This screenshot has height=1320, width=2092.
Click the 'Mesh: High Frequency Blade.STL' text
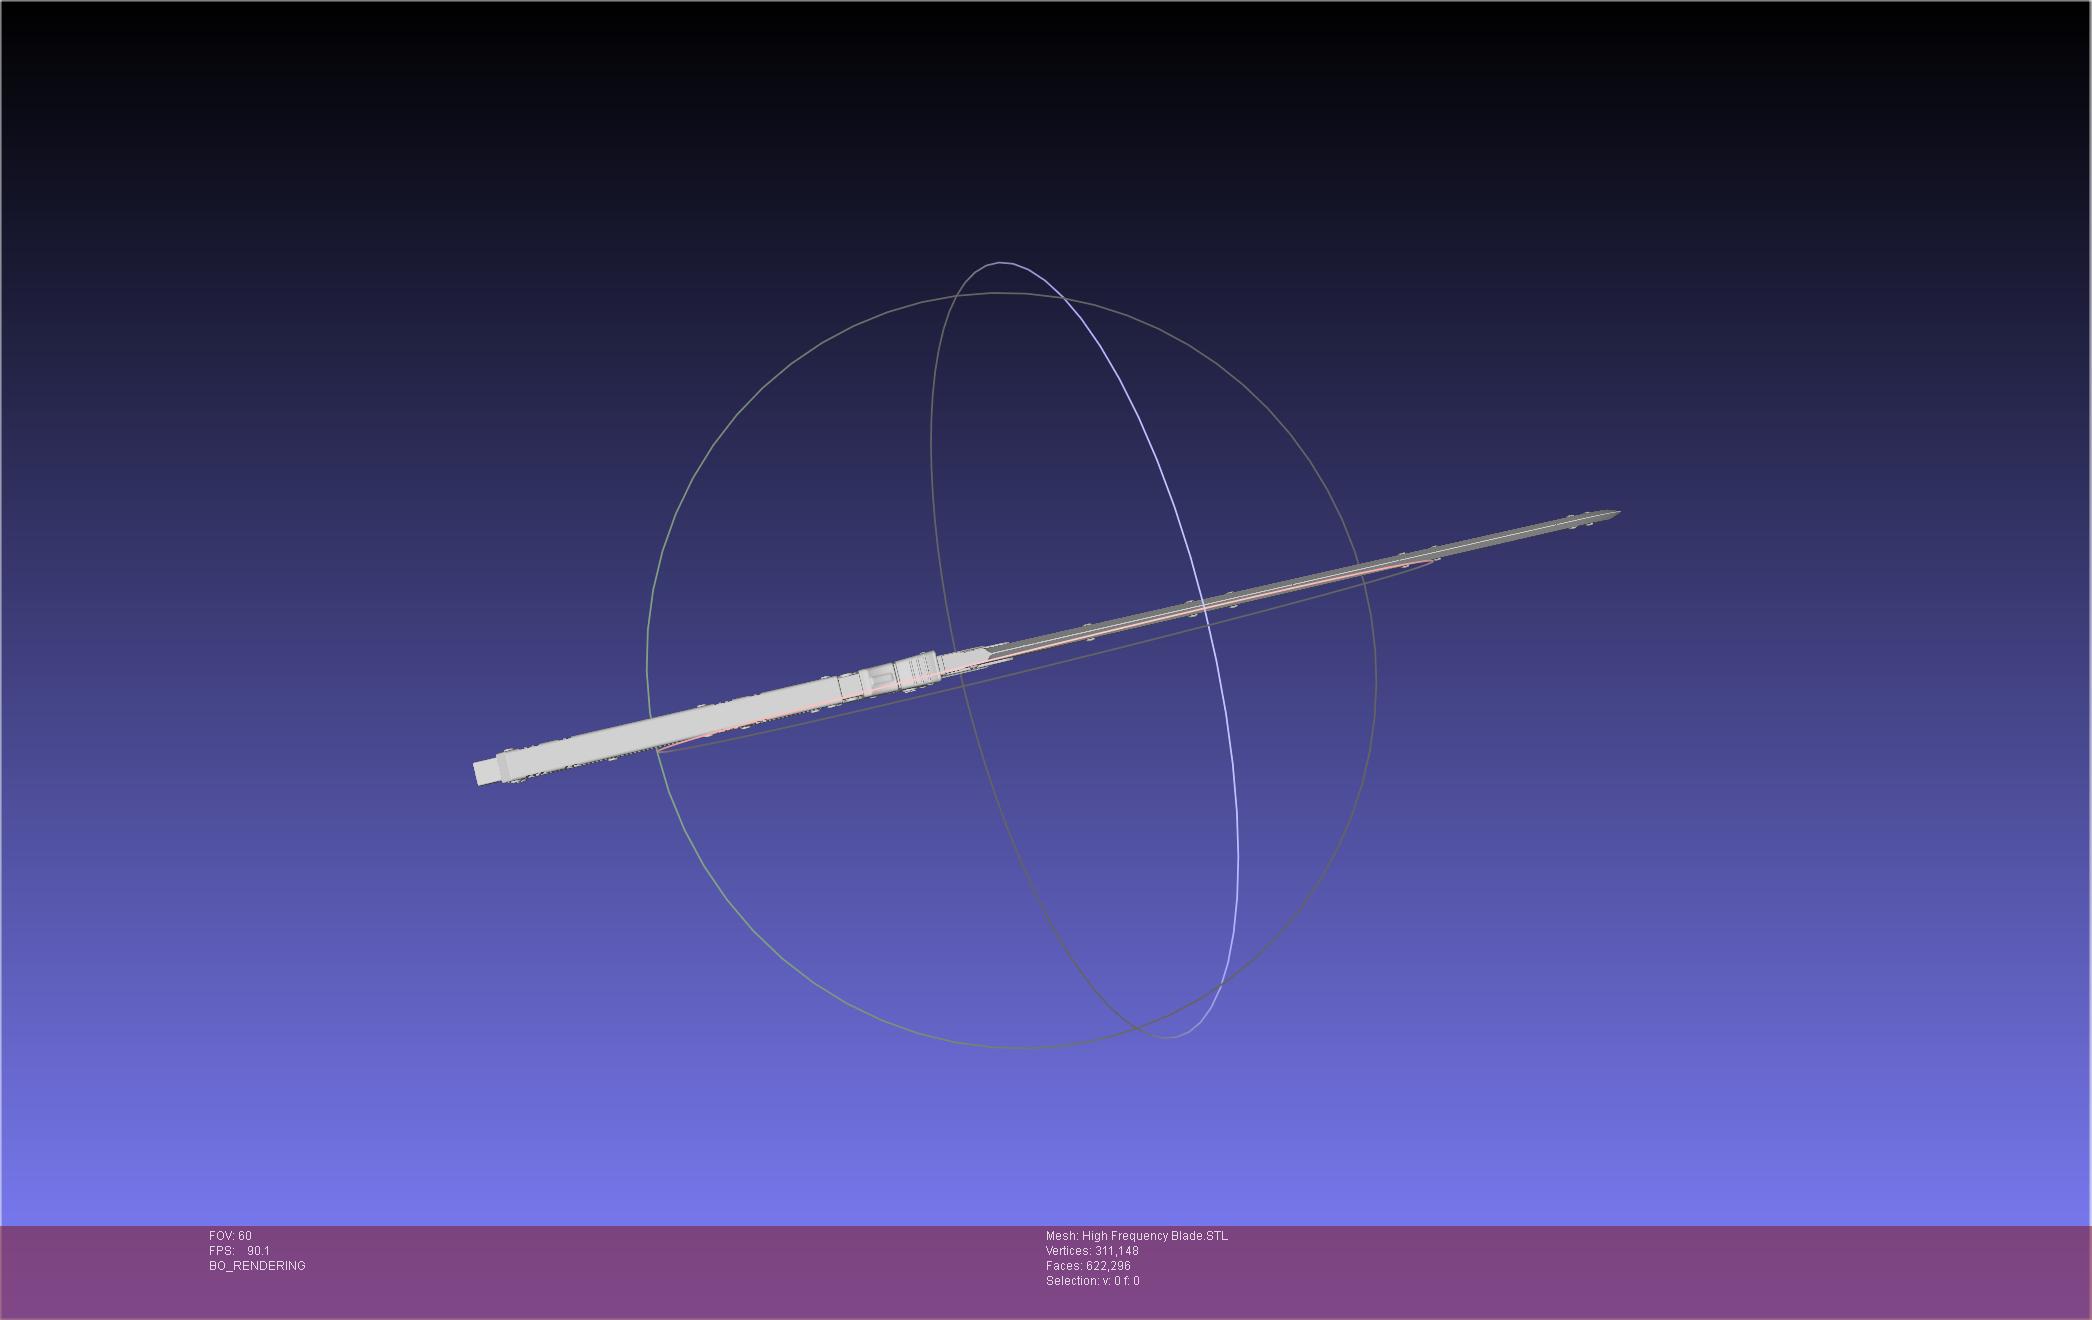(1137, 1236)
